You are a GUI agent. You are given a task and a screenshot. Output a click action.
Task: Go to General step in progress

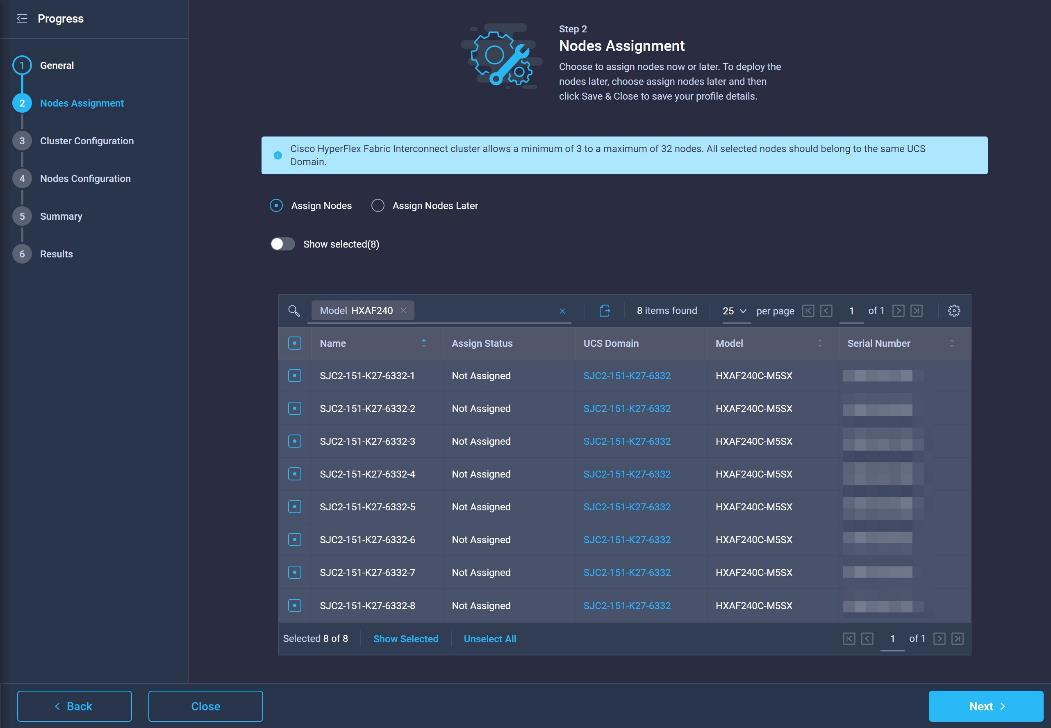click(57, 66)
